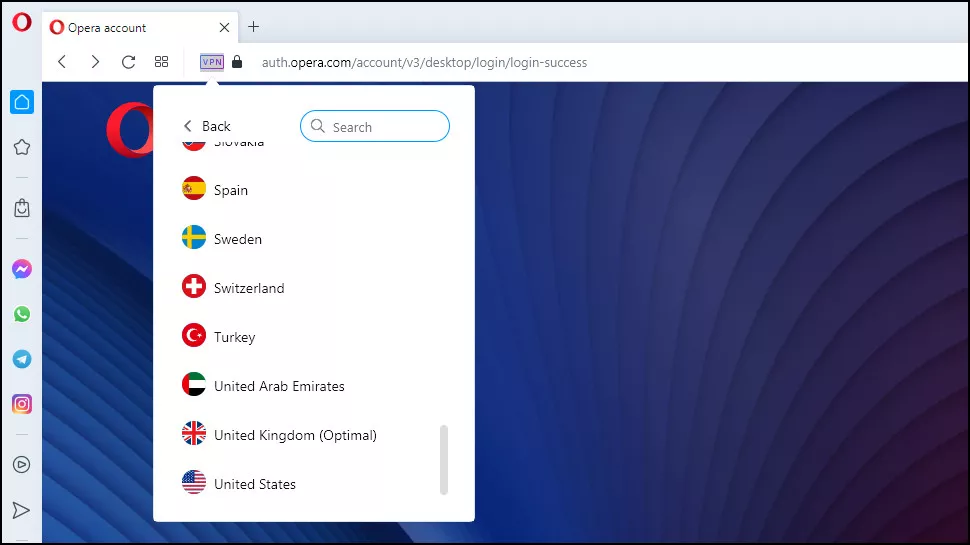Open a new tab with plus button
970x545 pixels.
click(x=253, y=27)
